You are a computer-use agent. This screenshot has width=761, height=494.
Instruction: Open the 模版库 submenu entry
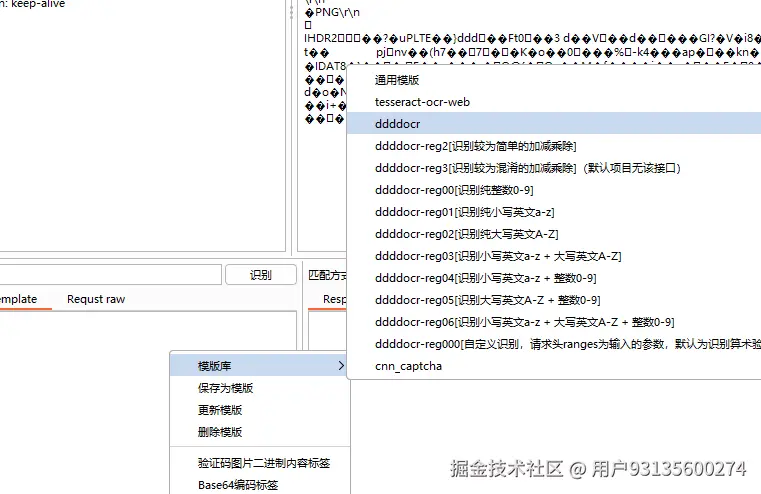tap(260, 365)
